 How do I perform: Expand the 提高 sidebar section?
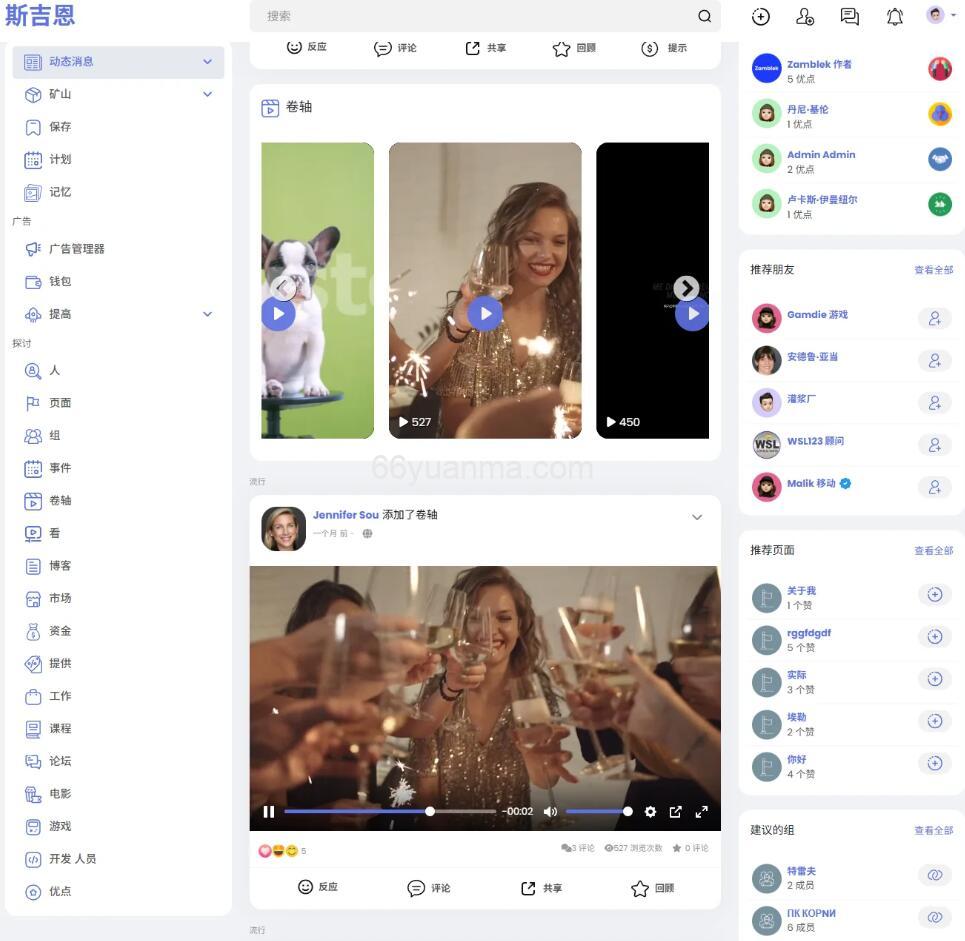tap(207, 313)
